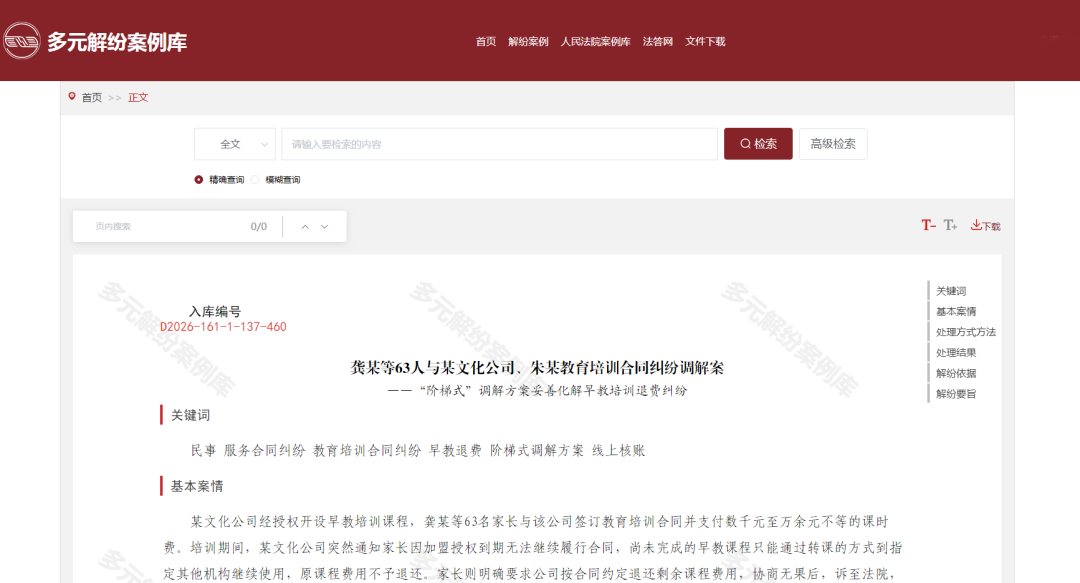Decrease font size with T- icon

[x=928, y=225]
